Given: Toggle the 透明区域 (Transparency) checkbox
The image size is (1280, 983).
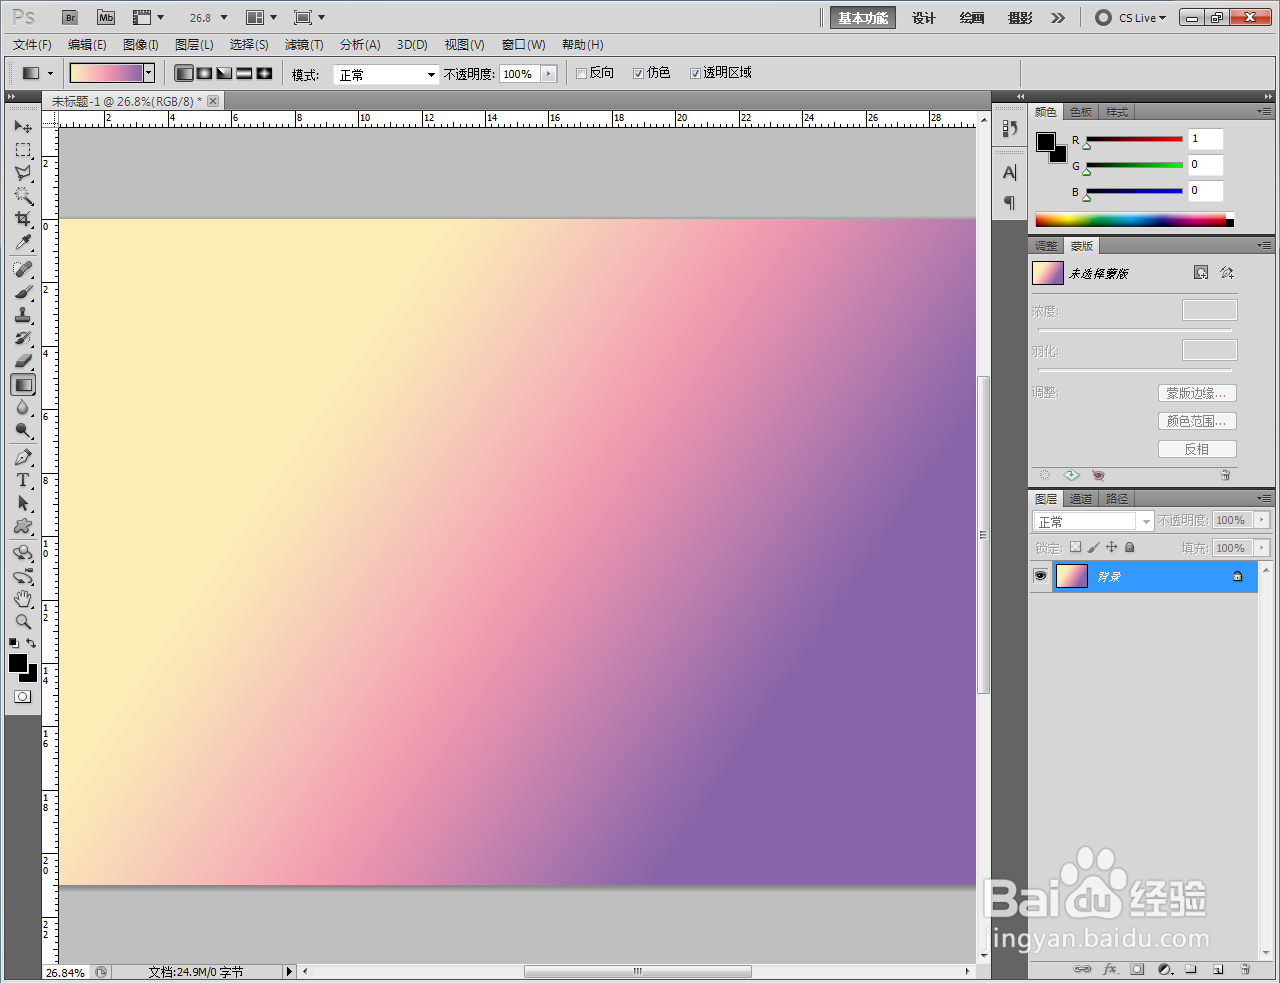Looking at the screenshot, I should click(x=695, y=73).
